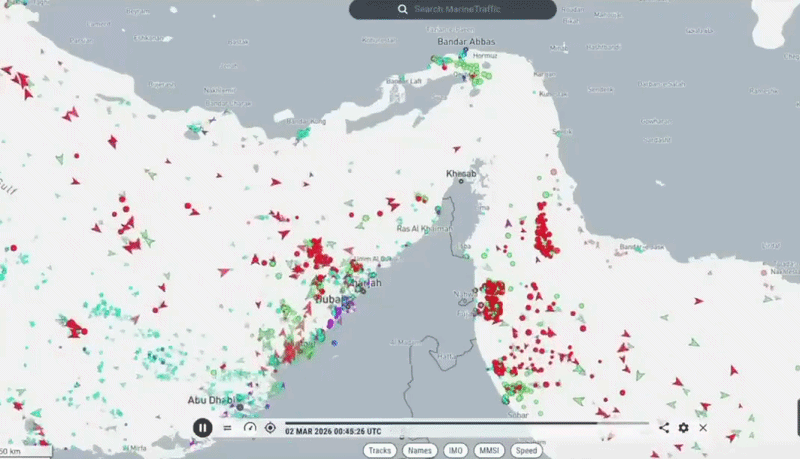Share the playback via share icon
Viewport: 800px width, 459px height.
point(664,428)
